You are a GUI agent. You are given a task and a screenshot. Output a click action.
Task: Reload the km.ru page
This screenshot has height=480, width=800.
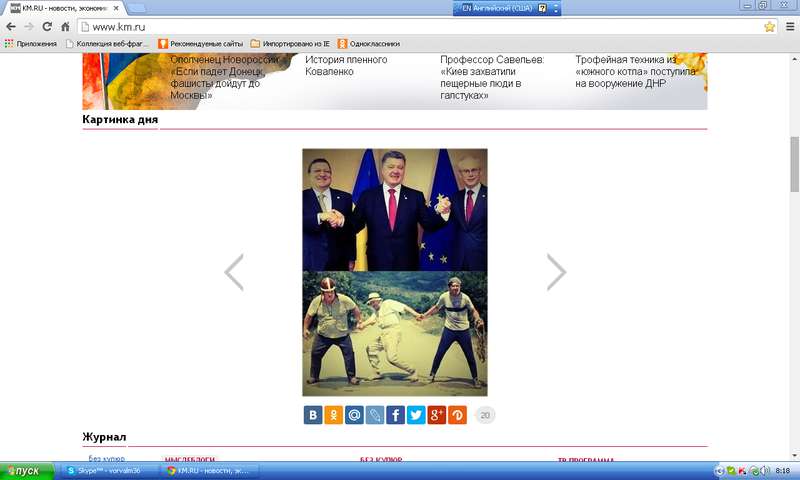pos(47,27)
